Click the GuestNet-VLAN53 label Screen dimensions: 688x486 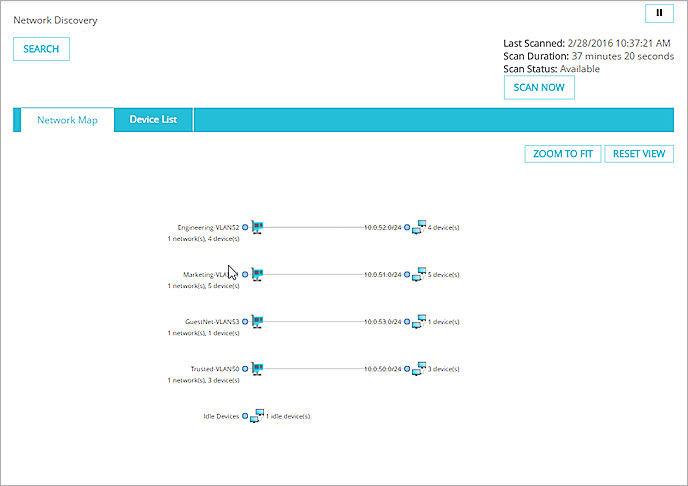click(212, 322)
